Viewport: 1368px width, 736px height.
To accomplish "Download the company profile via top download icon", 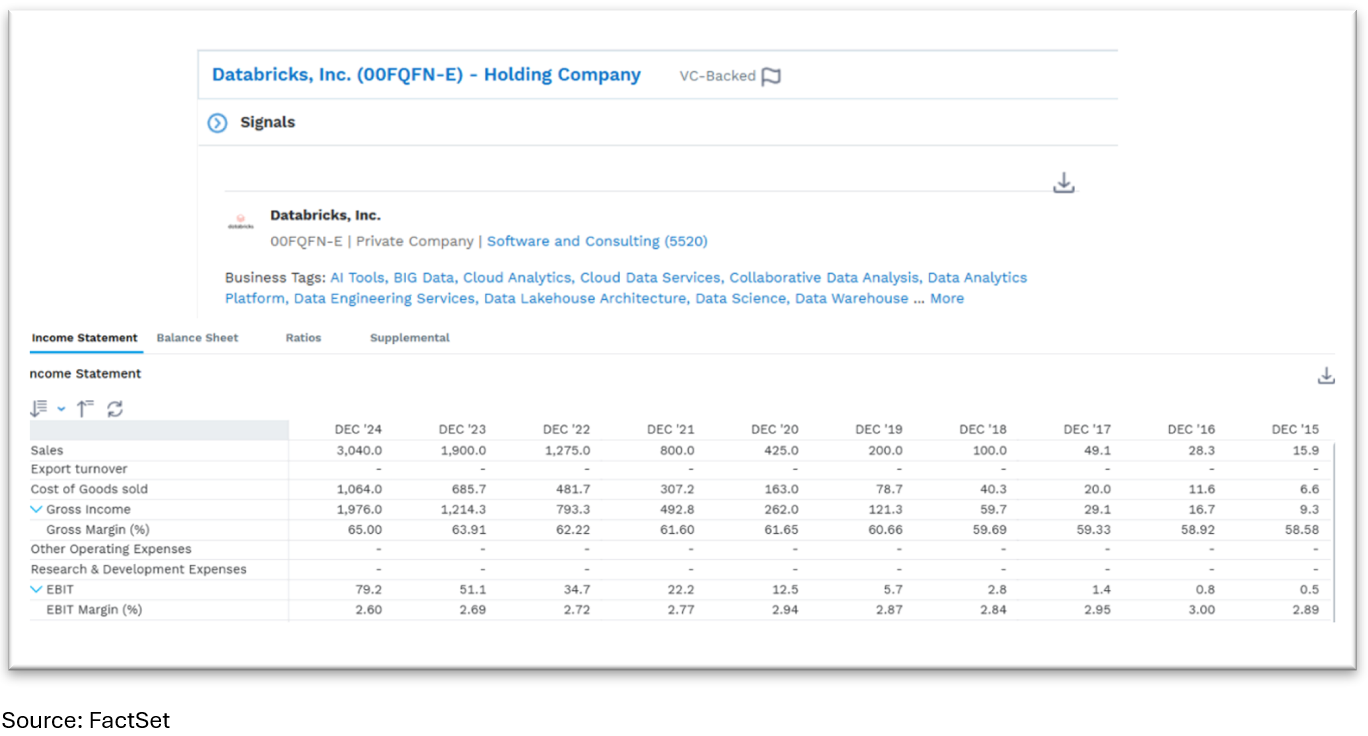I will (x=1064, y=183).
